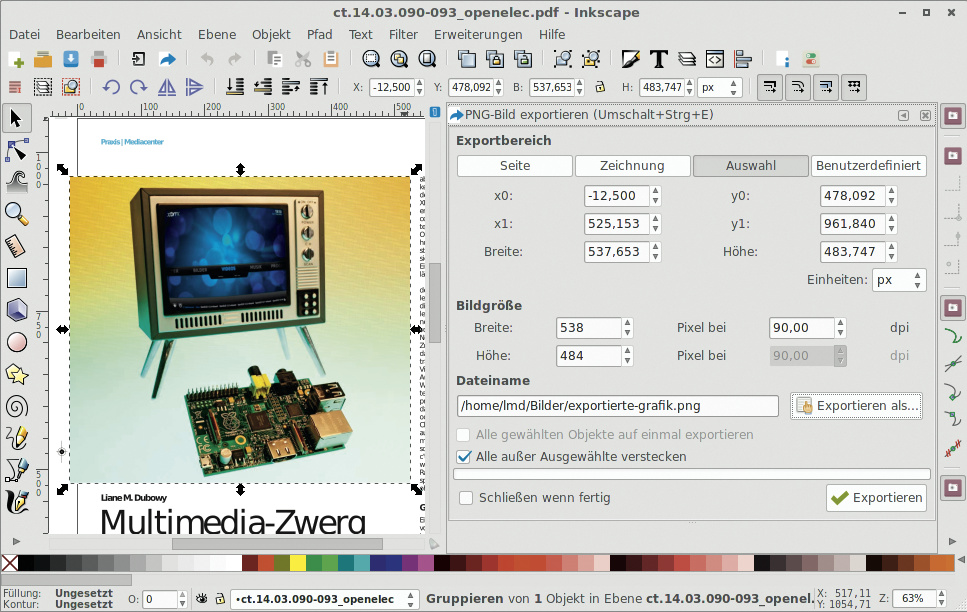Flip selection horizontally
The image size is (967, 612).
(x=167, y=87)
